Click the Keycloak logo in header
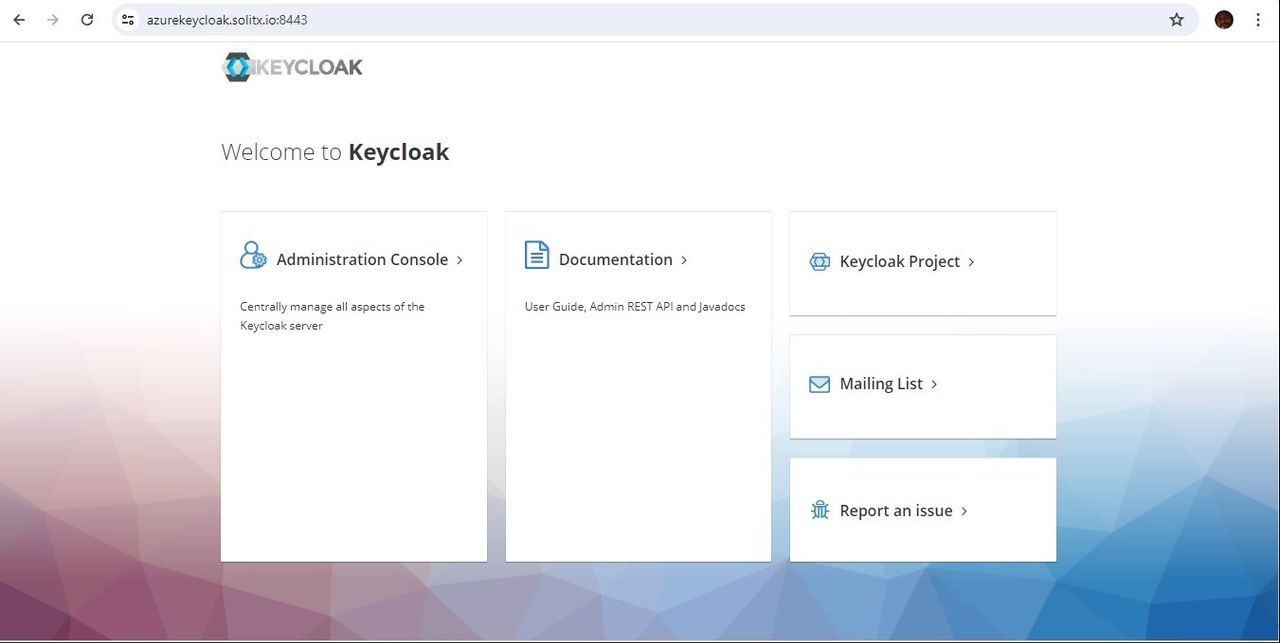1280x643 pixels. (292, 67)
